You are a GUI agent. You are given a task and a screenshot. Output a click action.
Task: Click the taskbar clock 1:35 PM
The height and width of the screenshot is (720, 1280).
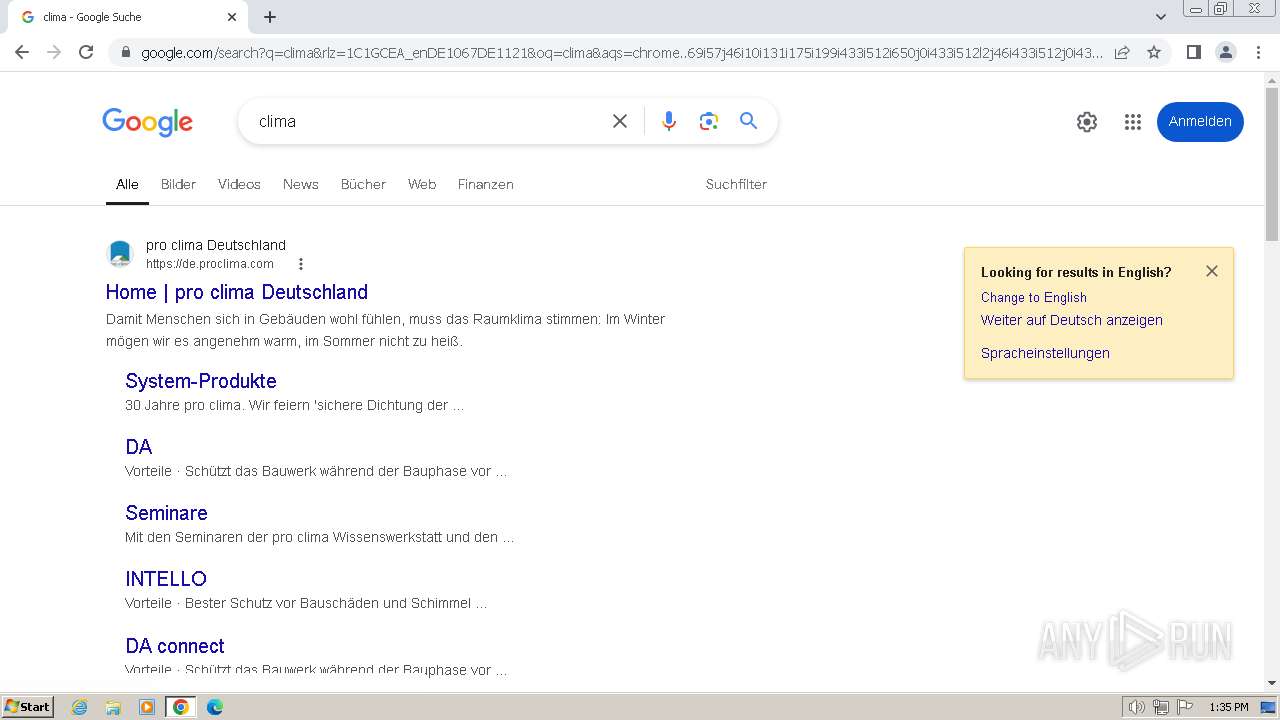(x=1229, y=707)
